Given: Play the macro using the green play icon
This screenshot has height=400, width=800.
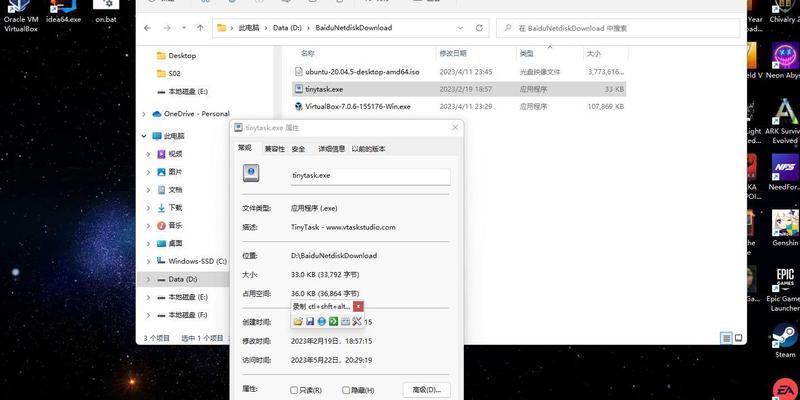Looking at the screenshot, I should [333, 321].
